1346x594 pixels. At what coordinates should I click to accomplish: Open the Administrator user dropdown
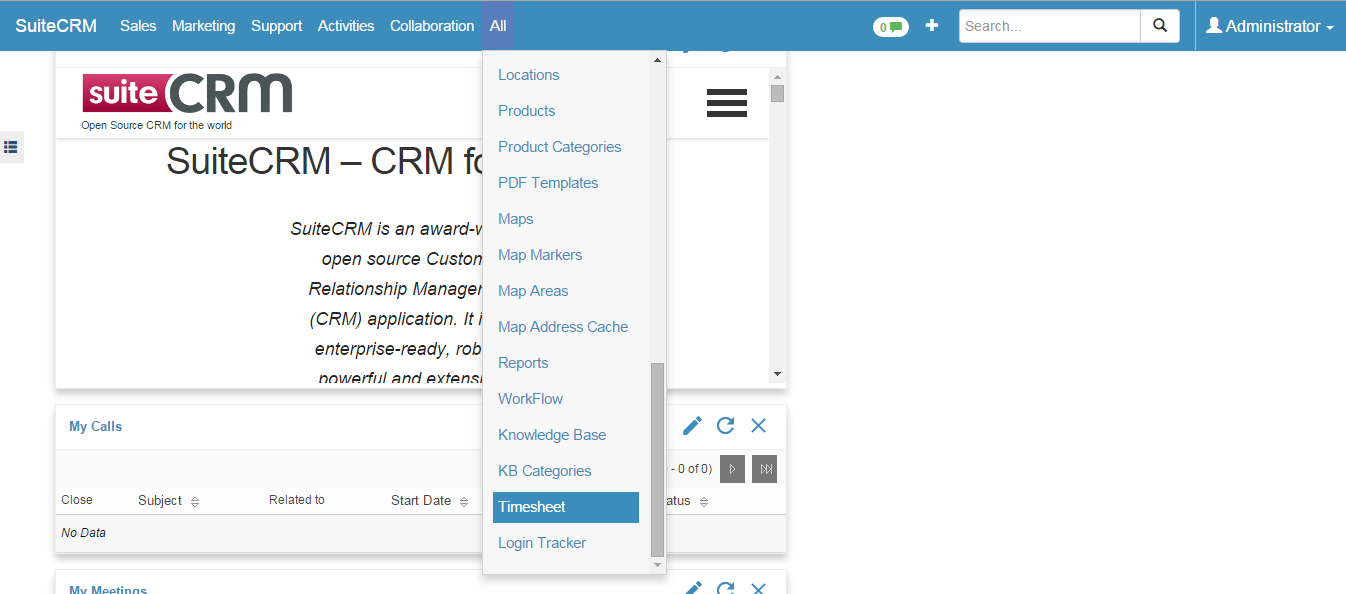pos(1270,26)
